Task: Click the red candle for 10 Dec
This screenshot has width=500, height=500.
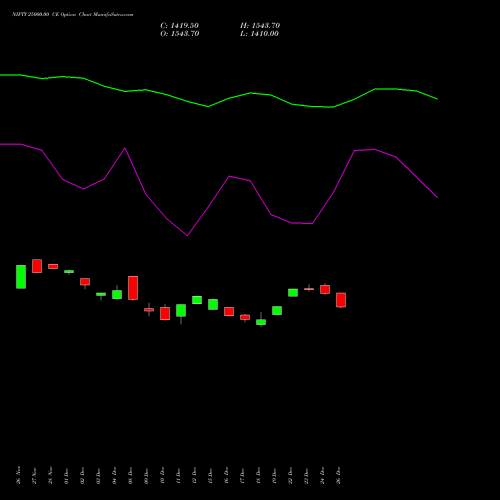Action: [x=165, y=313]
